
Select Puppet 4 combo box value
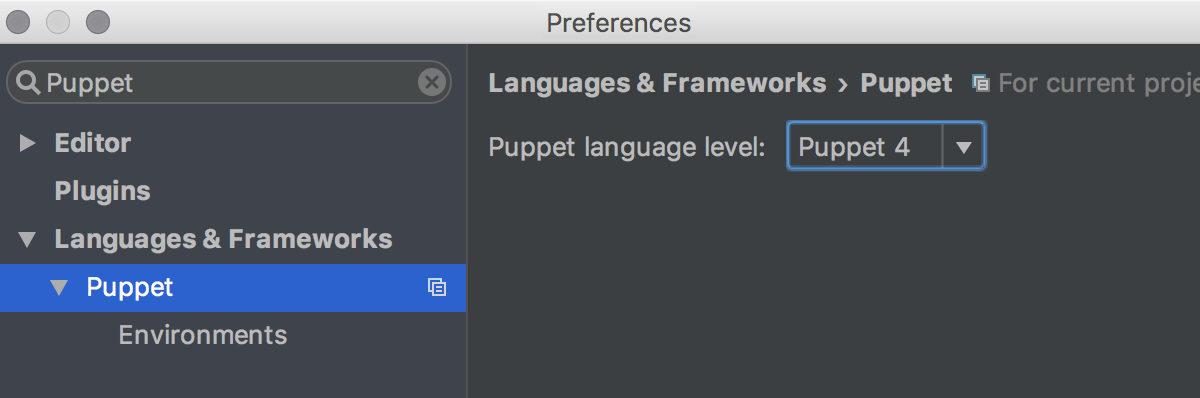[865, 147]
